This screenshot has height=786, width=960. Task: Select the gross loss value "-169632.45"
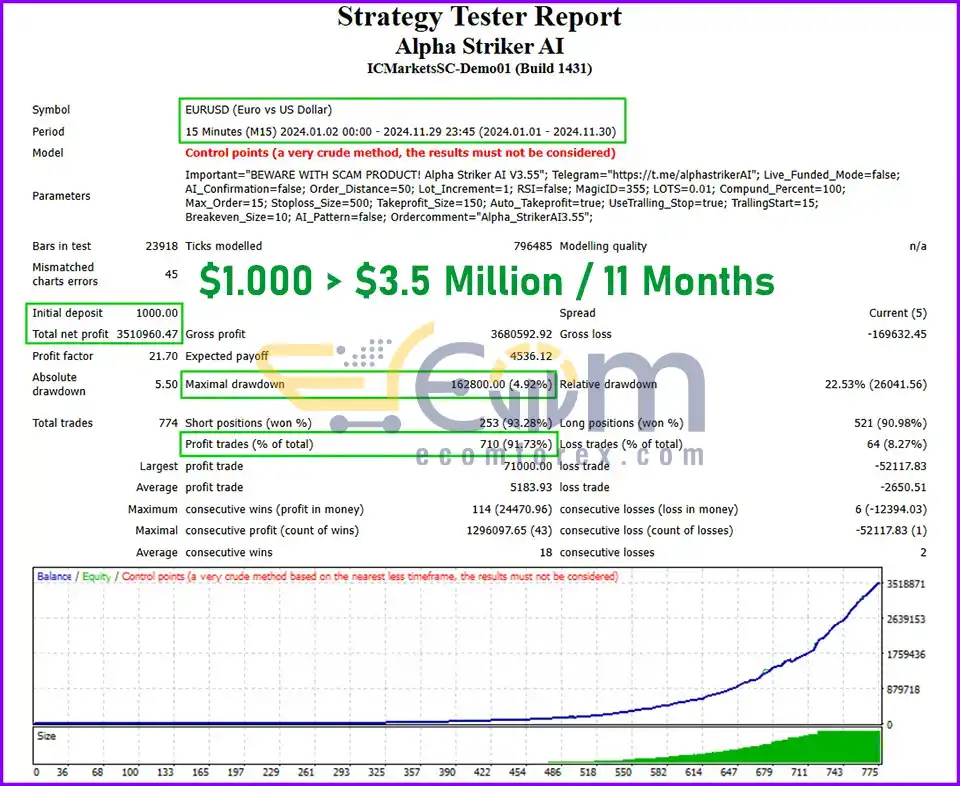pos(895,334)
